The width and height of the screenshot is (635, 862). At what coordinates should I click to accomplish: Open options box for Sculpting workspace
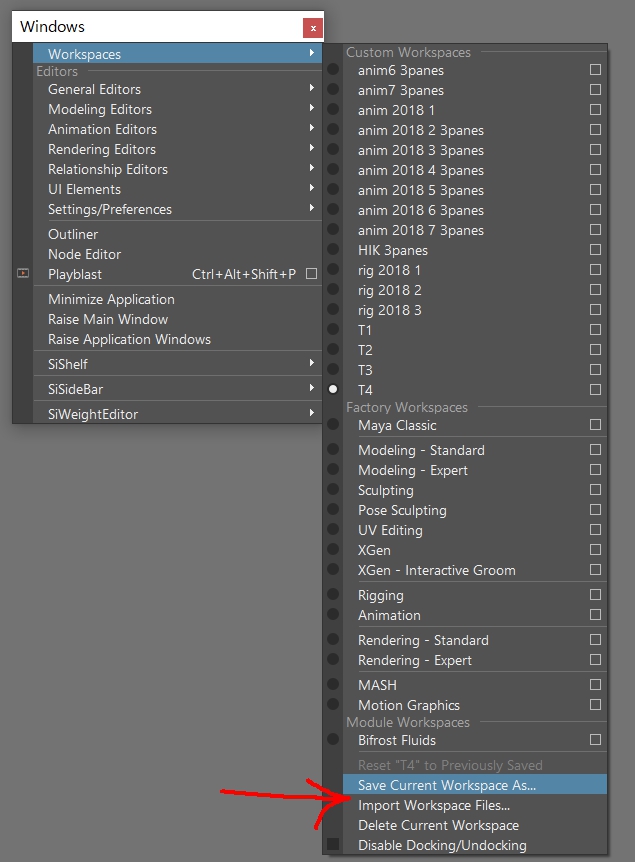tap(595, 490)
